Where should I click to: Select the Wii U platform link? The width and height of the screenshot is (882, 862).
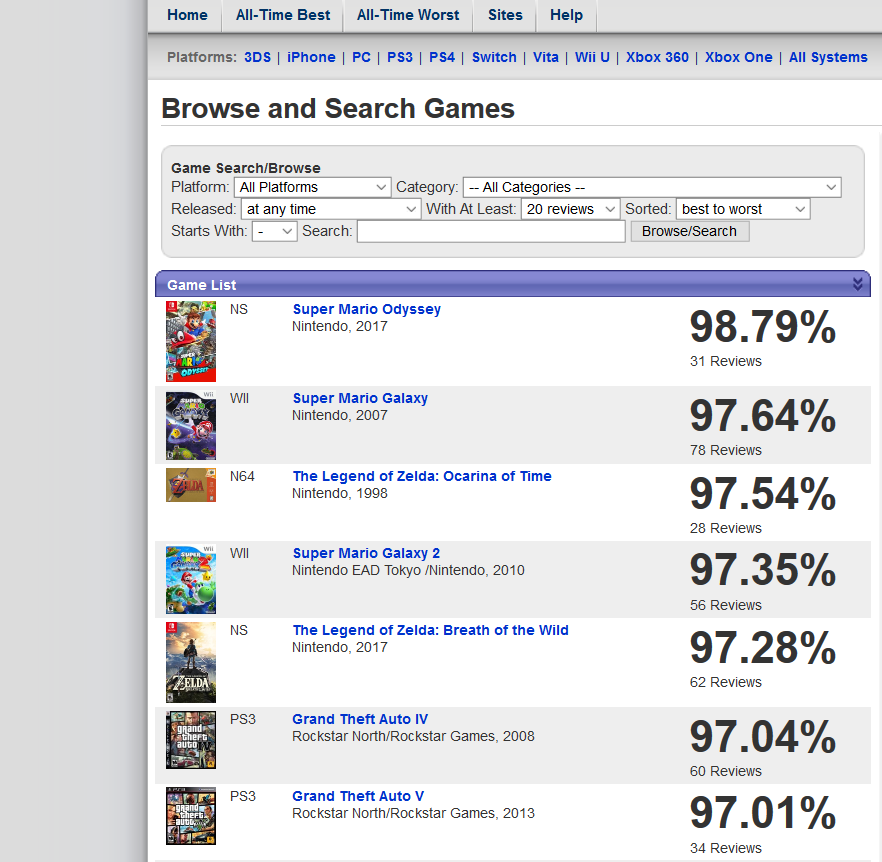tap(592, 57)
